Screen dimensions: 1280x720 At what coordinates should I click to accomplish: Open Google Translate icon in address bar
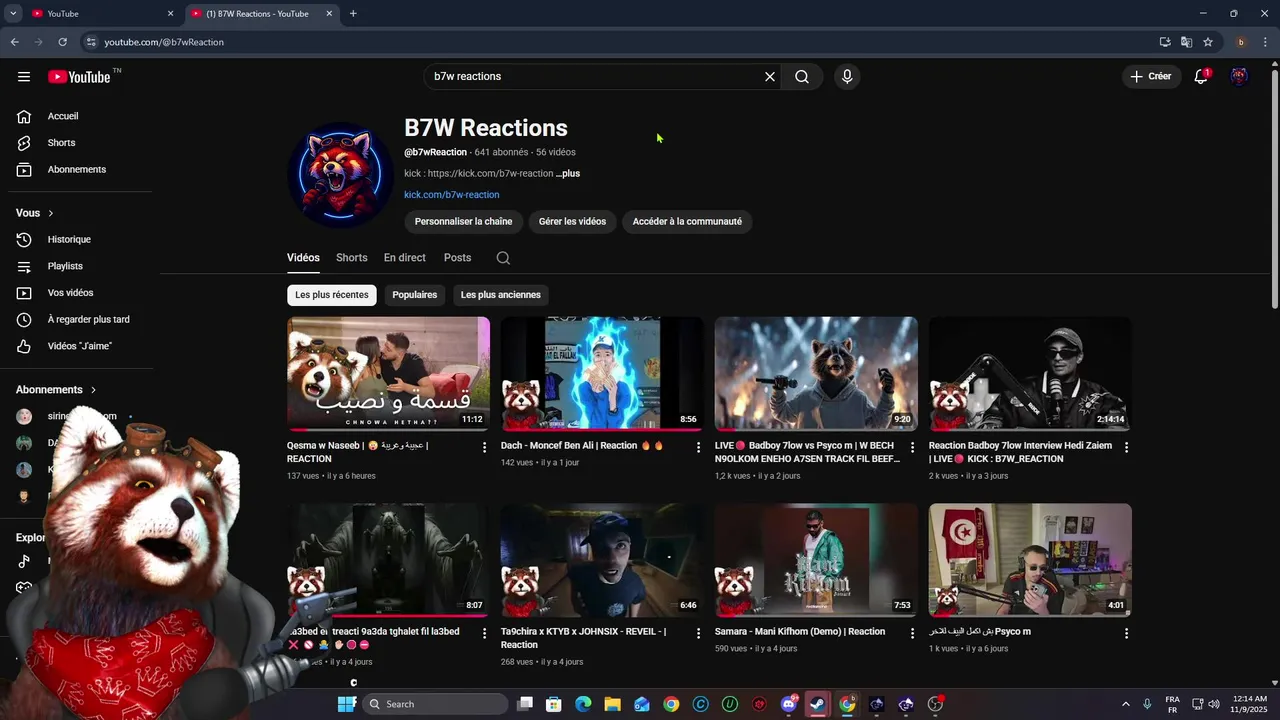point(1186,42)
